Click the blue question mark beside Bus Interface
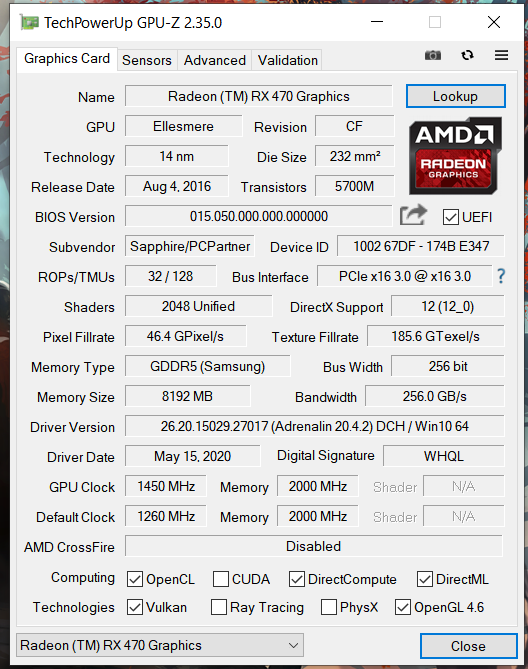 point(501,276)
